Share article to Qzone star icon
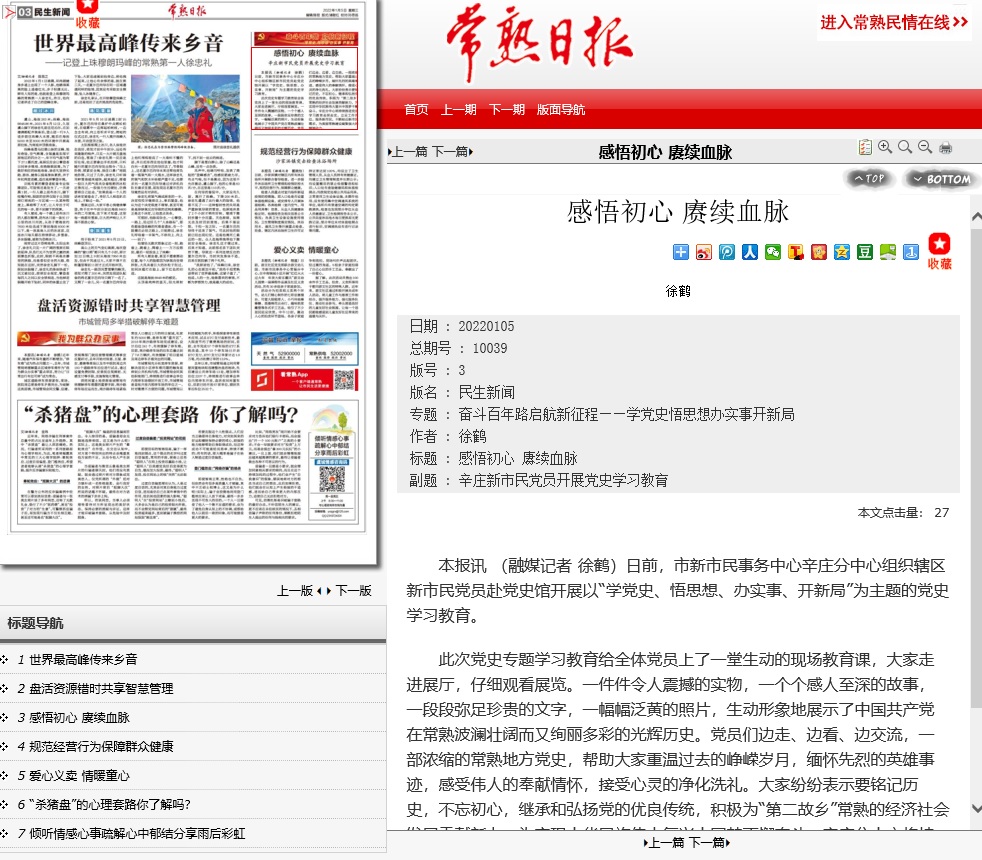The image size is (982, 860). coord(842,252)
